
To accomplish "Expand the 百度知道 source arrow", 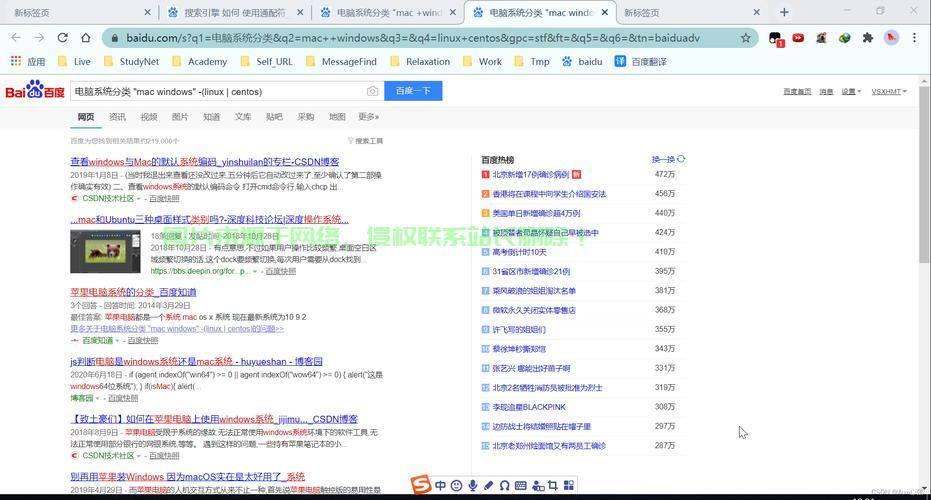I will [x=117, y=340].
